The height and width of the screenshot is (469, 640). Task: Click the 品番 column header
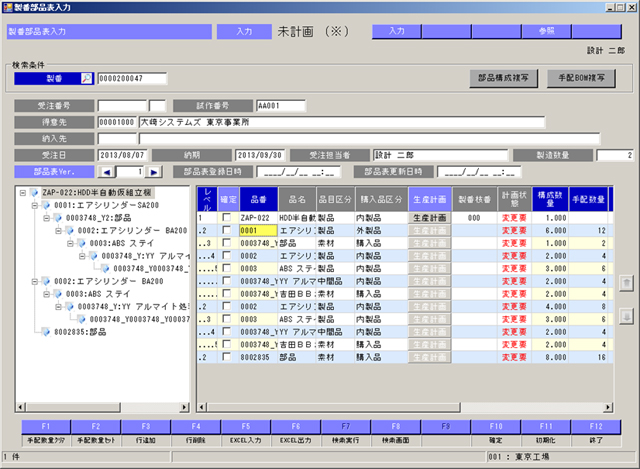pyautogui.click(x=259, y=199)
